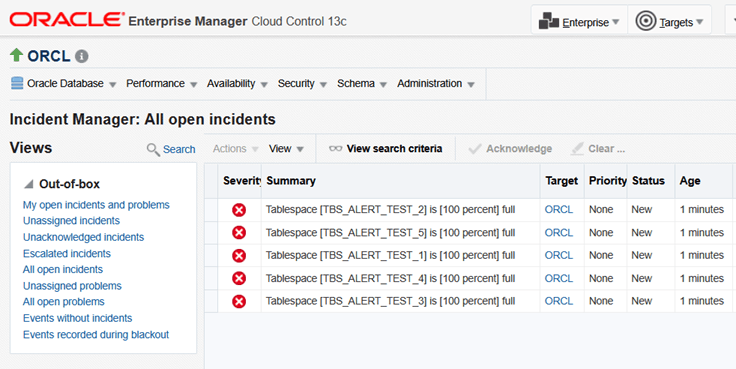
Task: Click the green up-status arrow beside ORCL
Action: [16, 55]
